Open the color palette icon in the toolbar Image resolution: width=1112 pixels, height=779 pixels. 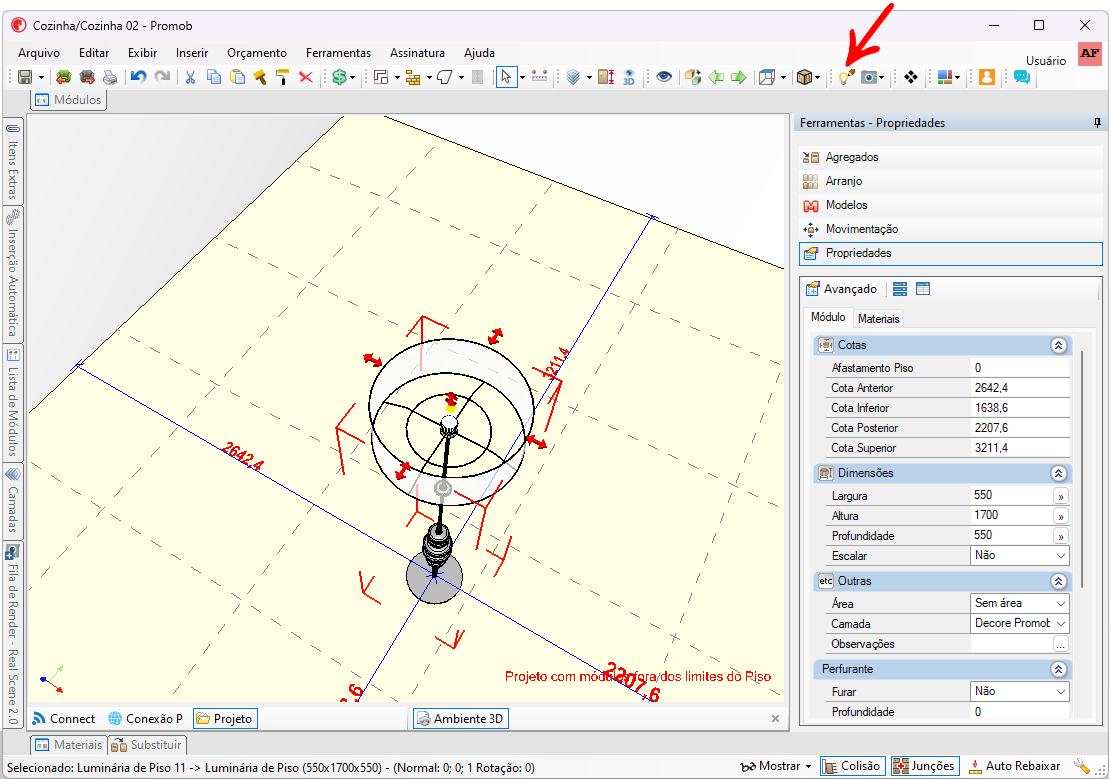944,77
